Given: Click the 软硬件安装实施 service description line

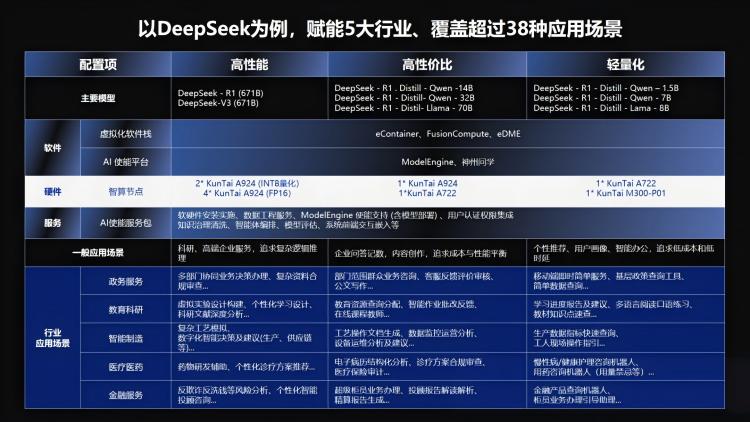Looking at the screenshot, I should (345, 215).
